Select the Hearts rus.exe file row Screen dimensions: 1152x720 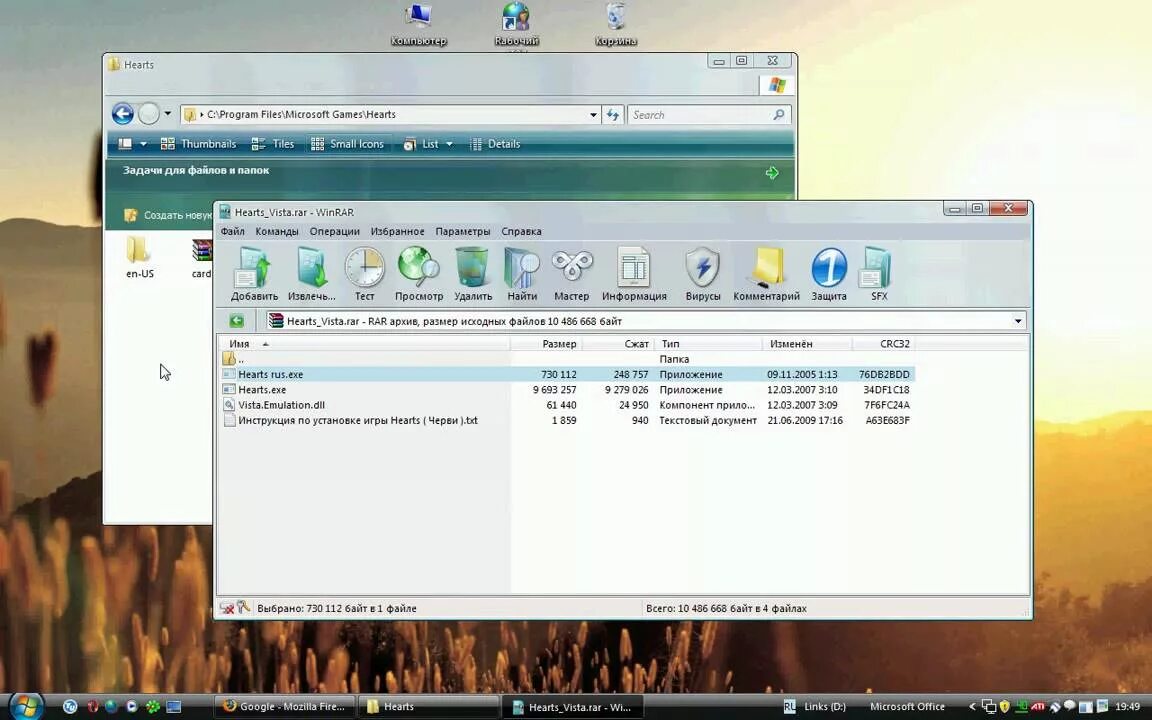click(x=566, y=375)
